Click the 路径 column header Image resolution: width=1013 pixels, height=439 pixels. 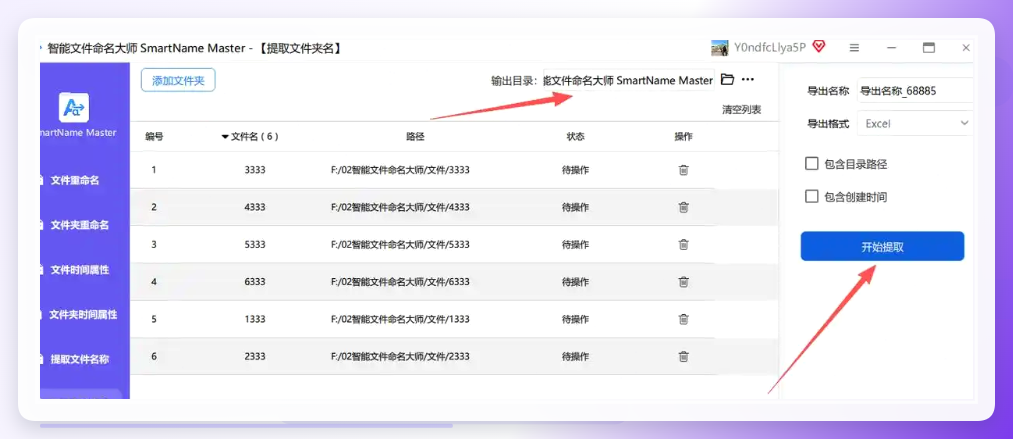415,137
